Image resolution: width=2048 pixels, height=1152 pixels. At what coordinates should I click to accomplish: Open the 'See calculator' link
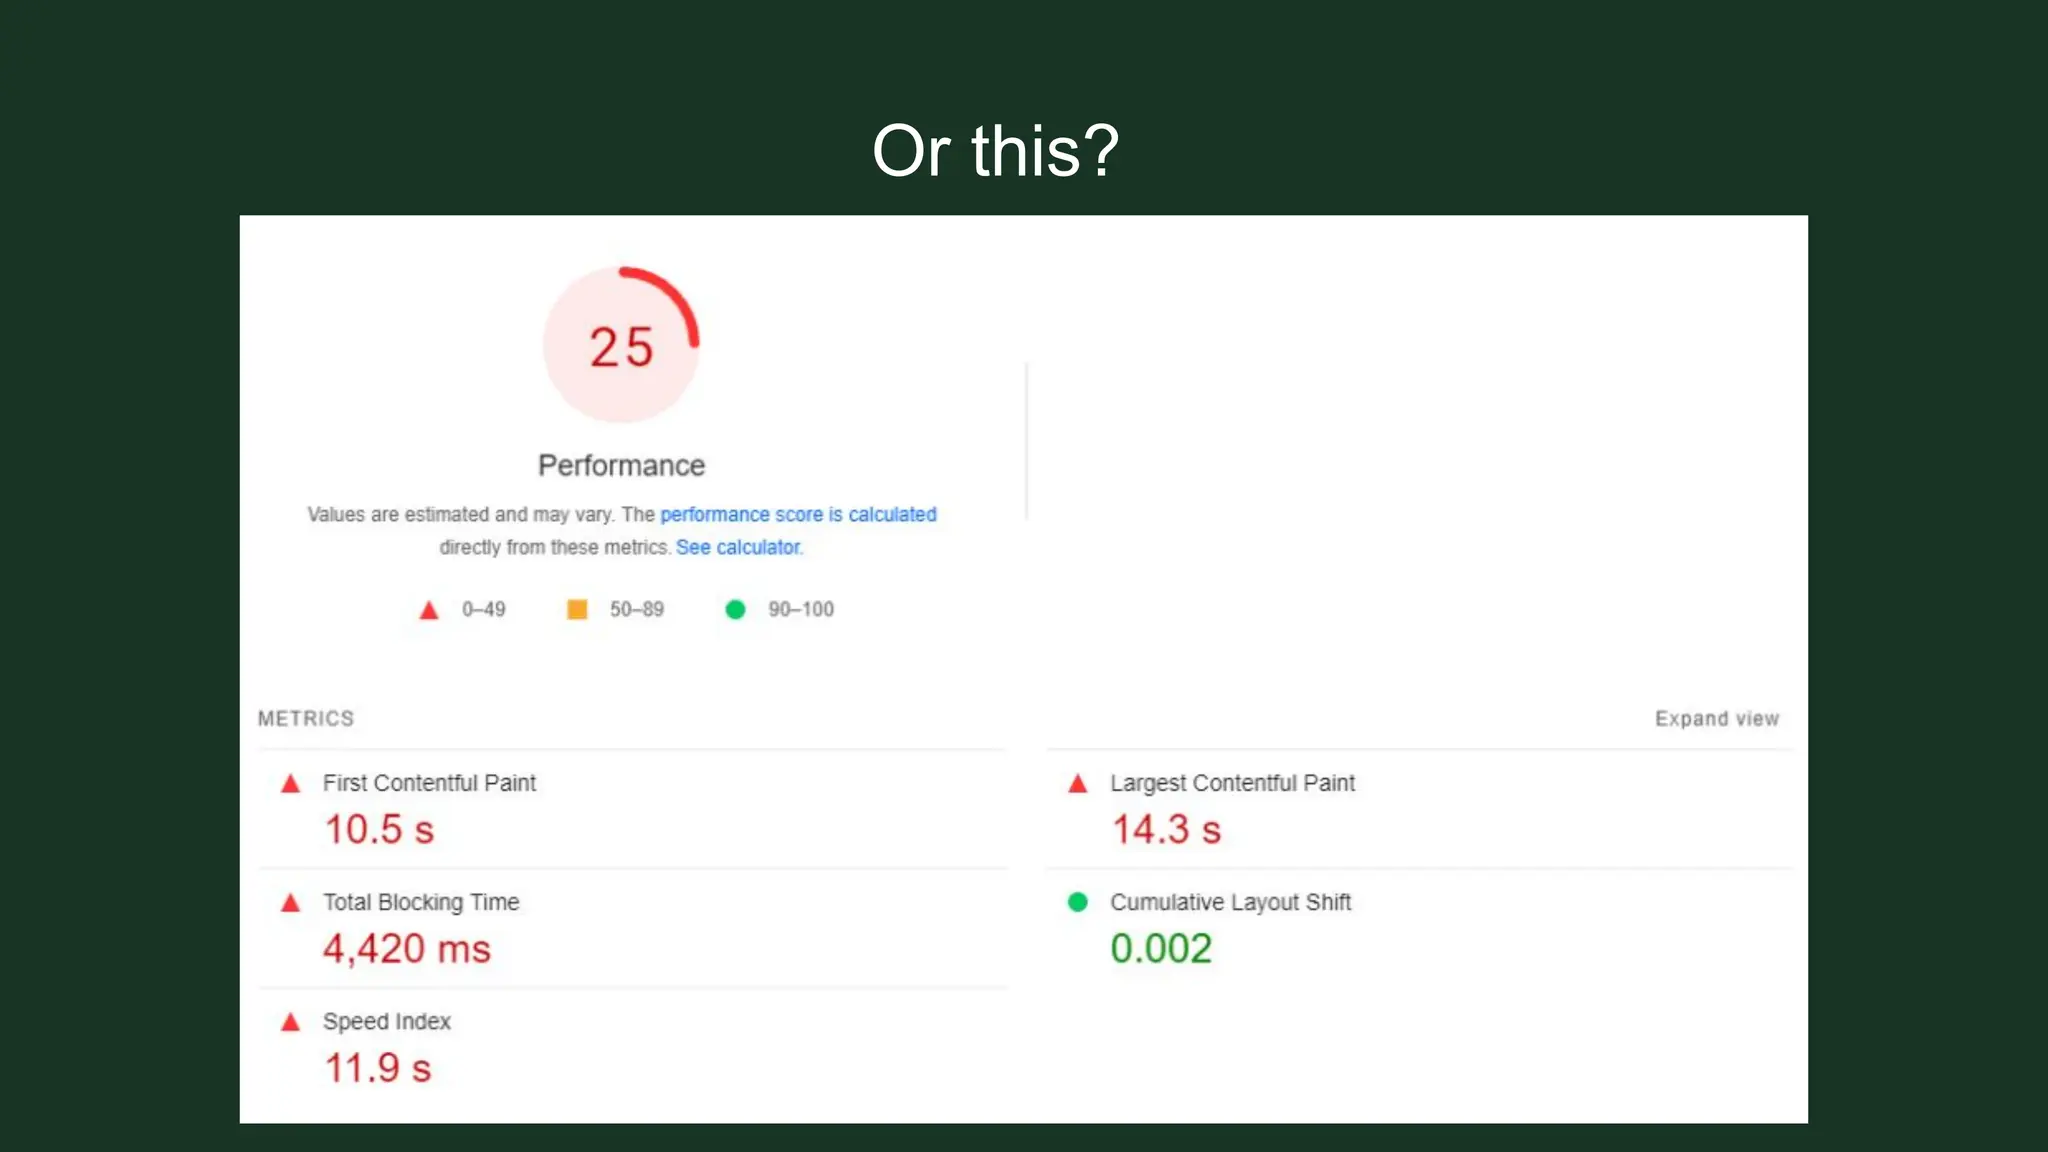point(738,547)
